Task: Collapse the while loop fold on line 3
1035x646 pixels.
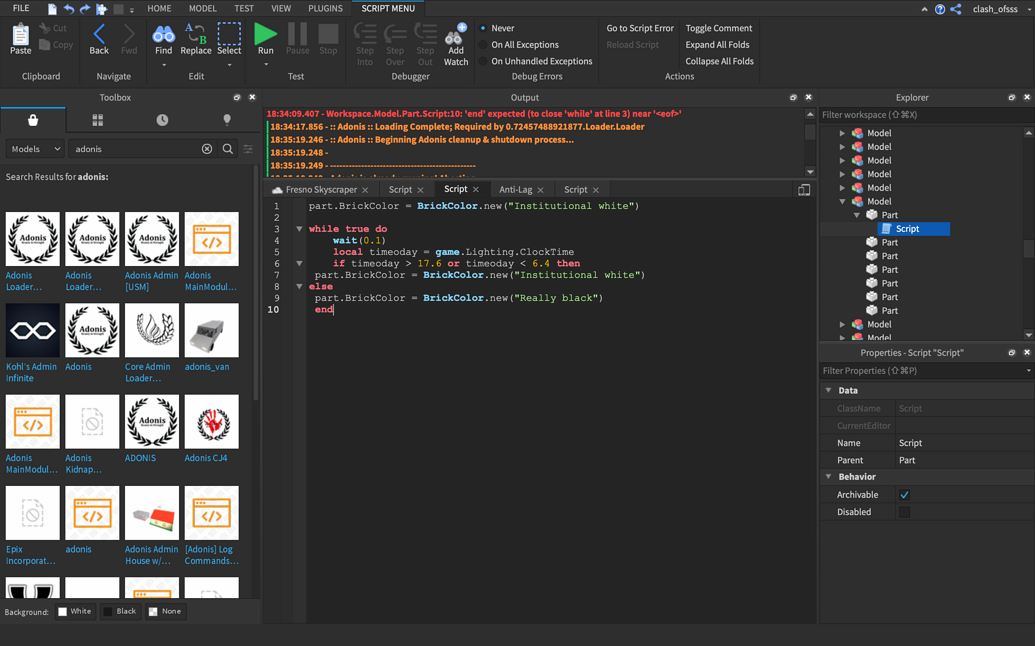Action: (x=299, y=229)
